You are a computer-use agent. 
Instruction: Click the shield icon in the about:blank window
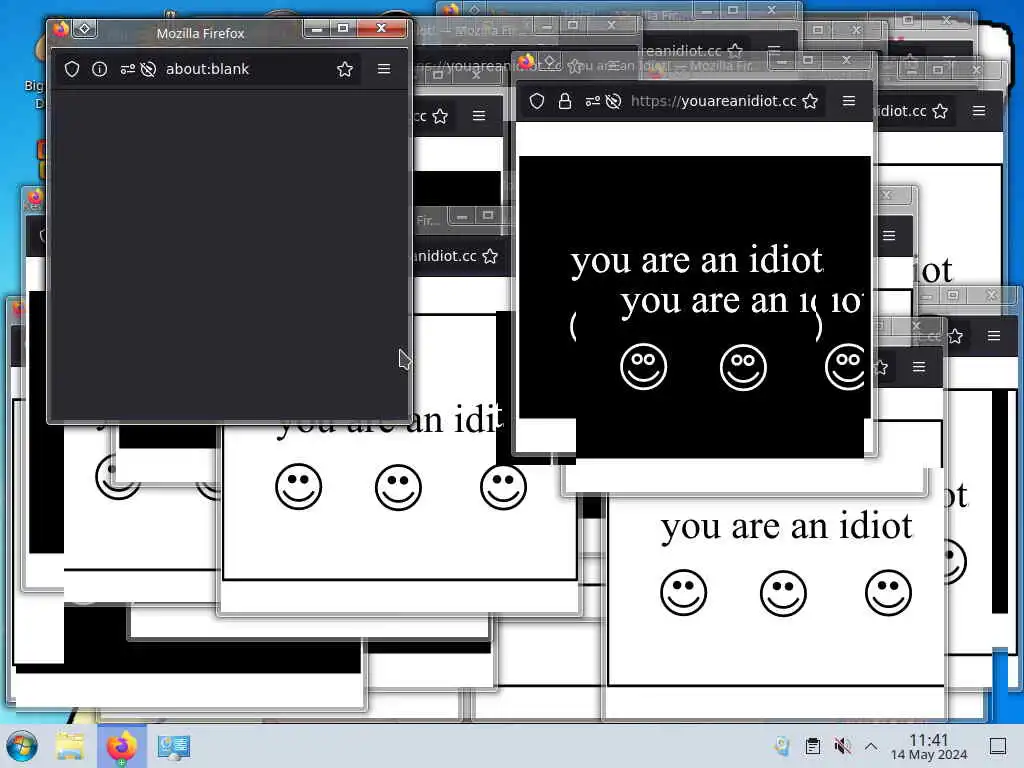72,69
